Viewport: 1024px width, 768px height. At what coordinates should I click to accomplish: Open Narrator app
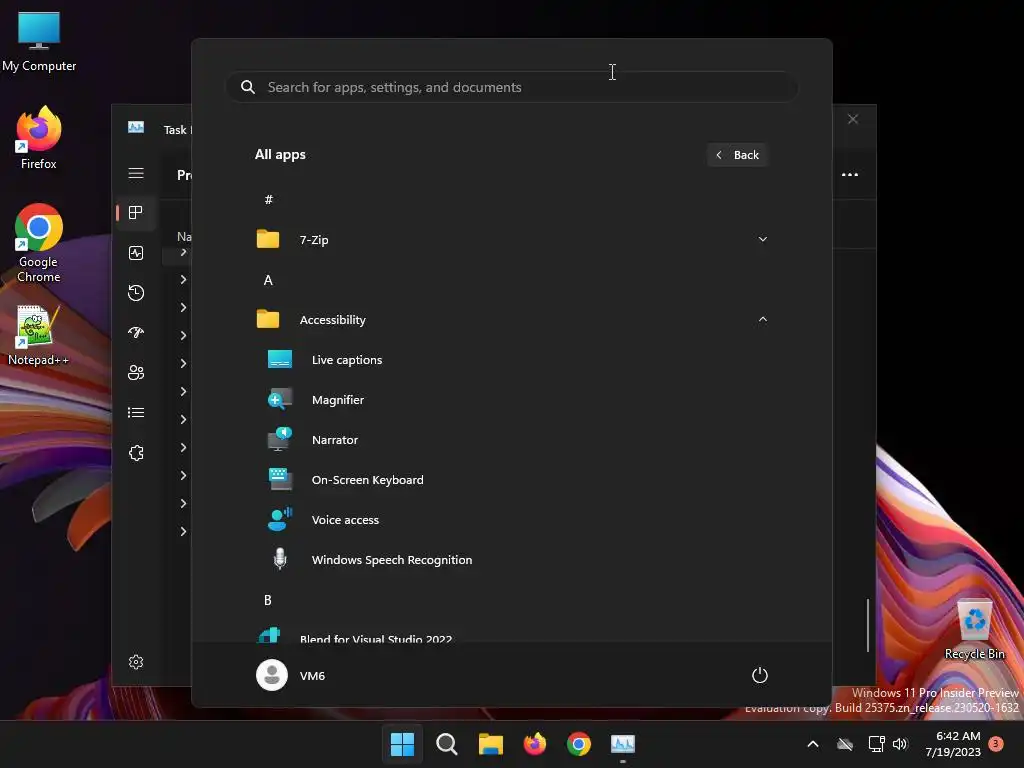coord(511,440)
